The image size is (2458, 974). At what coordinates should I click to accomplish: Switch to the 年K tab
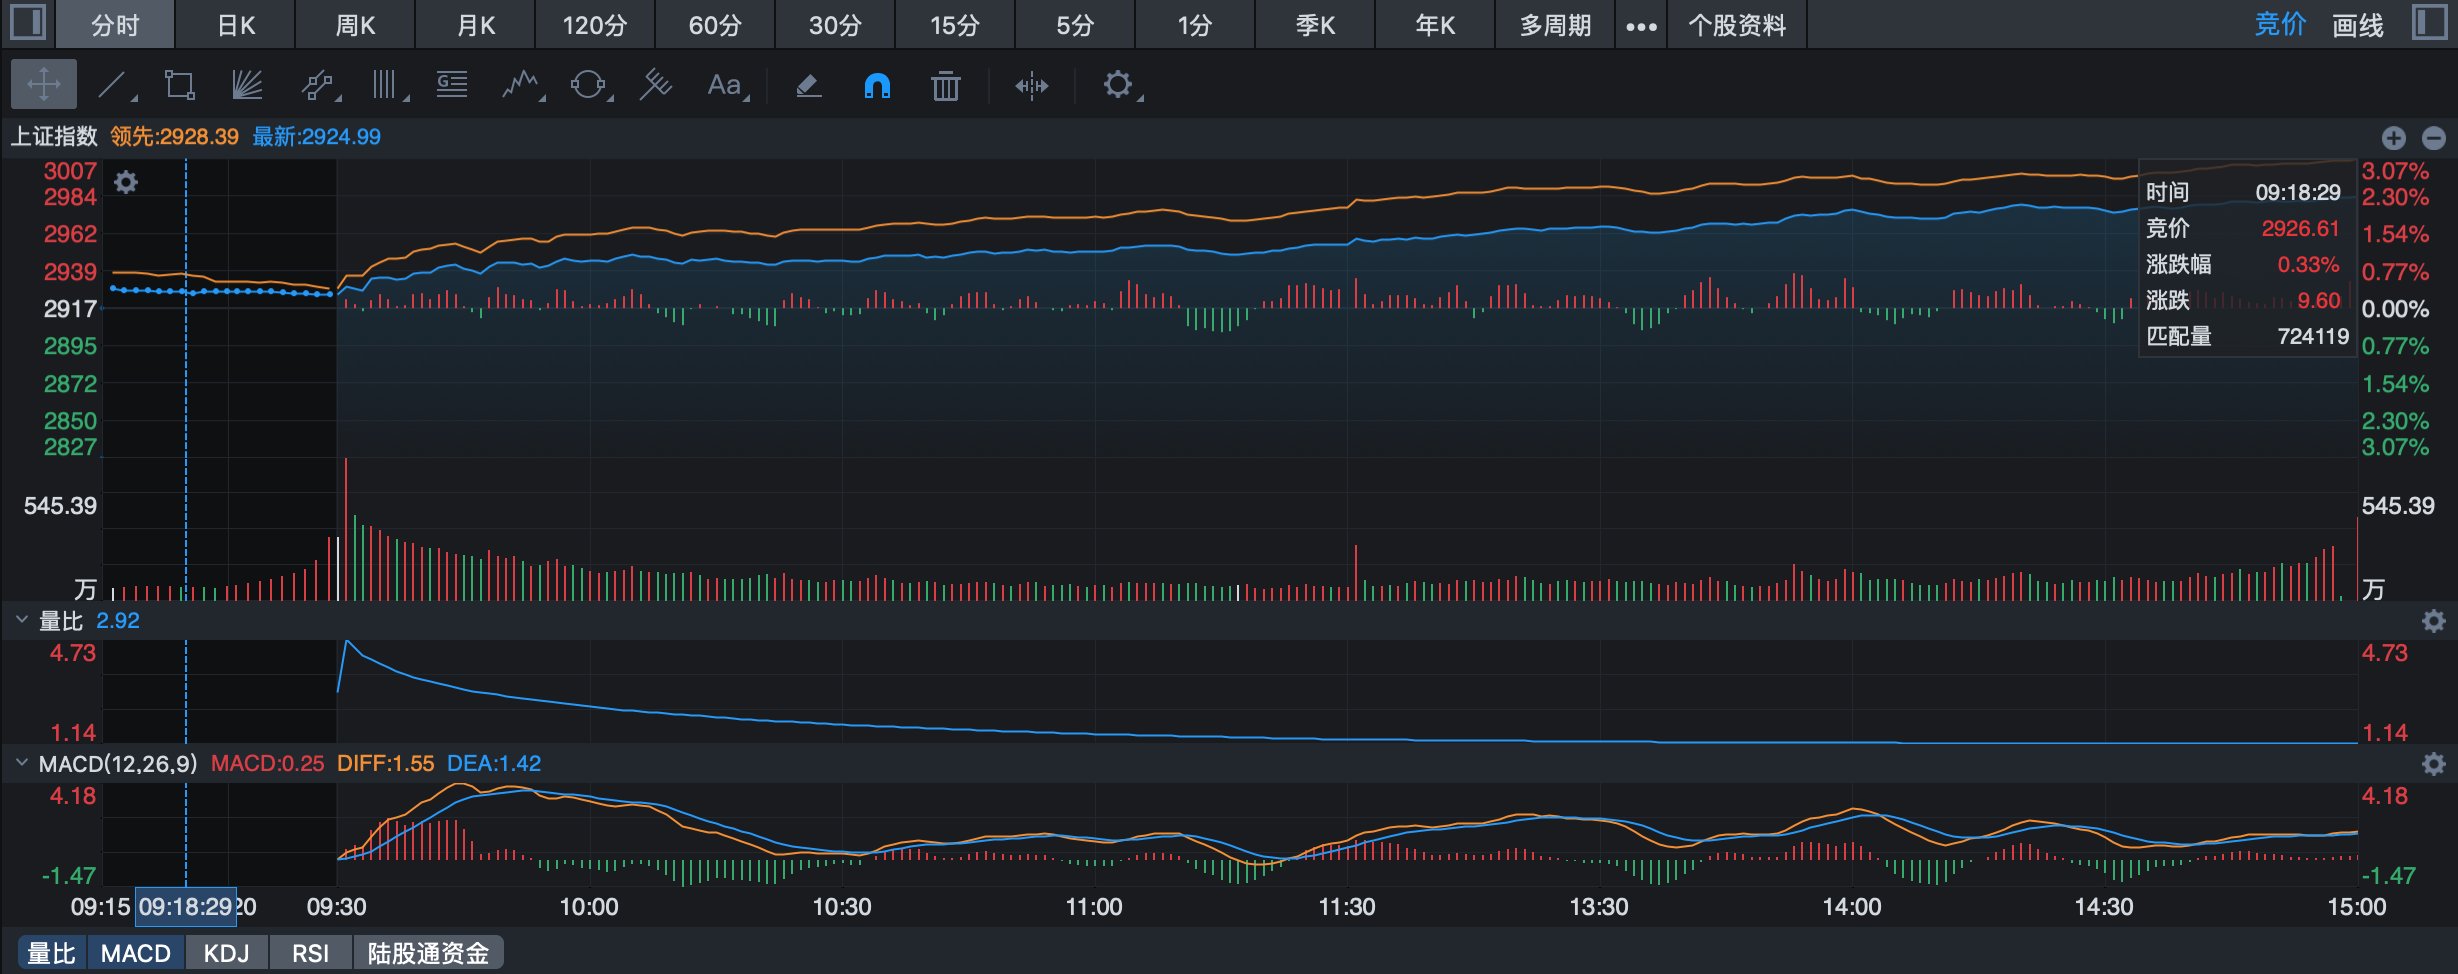[1435, 25]
